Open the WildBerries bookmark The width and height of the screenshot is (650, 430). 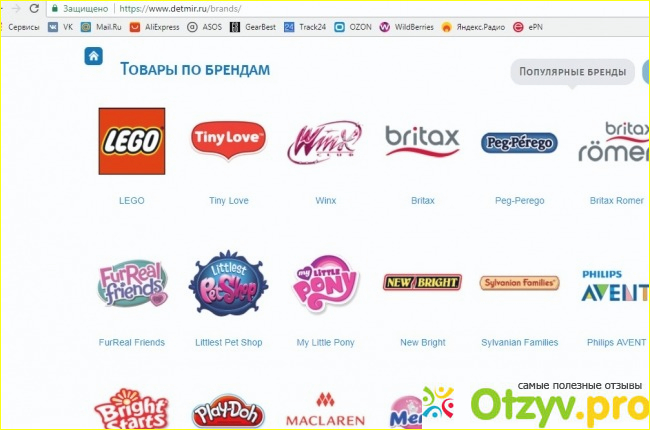[407, 27]
